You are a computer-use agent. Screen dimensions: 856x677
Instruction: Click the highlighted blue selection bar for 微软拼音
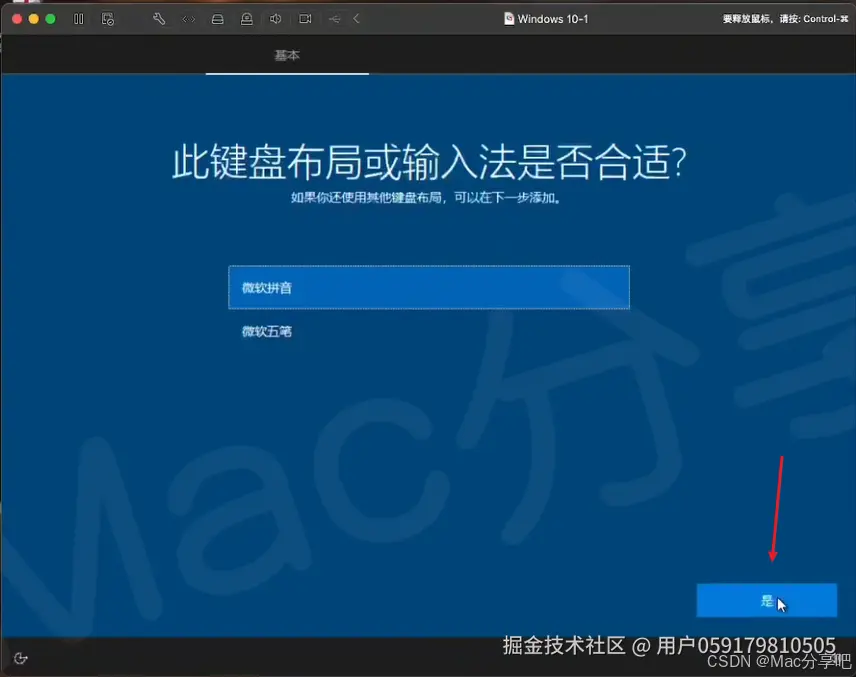(x=428, y=287)
